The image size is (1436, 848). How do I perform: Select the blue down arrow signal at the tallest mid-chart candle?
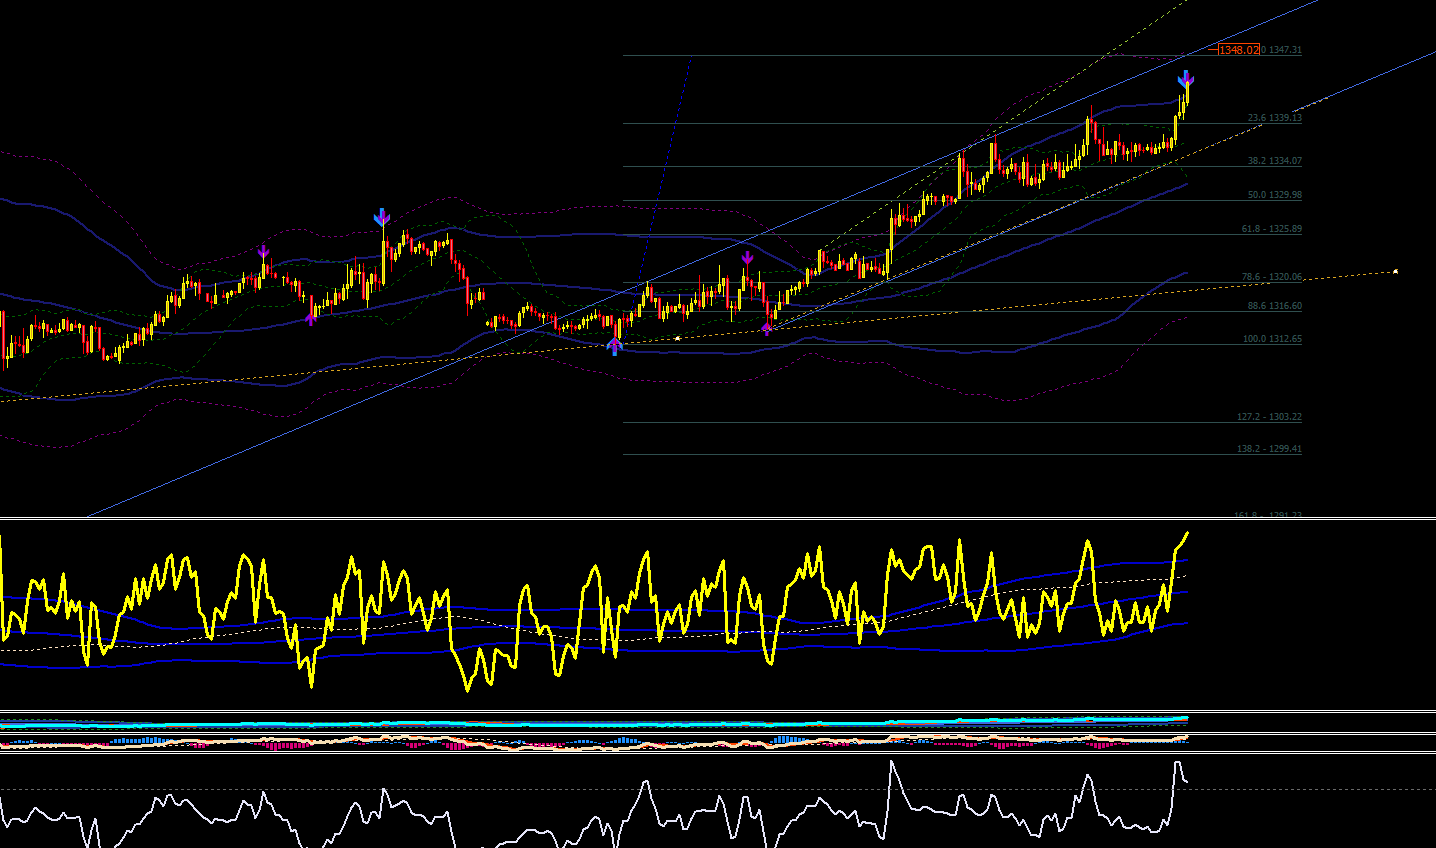pos(382,217)
